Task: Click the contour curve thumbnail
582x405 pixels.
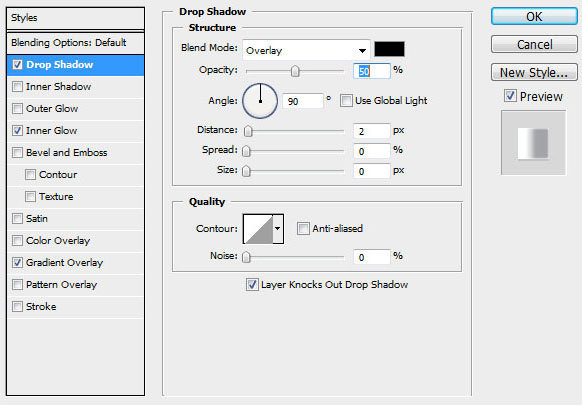Action: pyautogui.click(x=259, y=229)
